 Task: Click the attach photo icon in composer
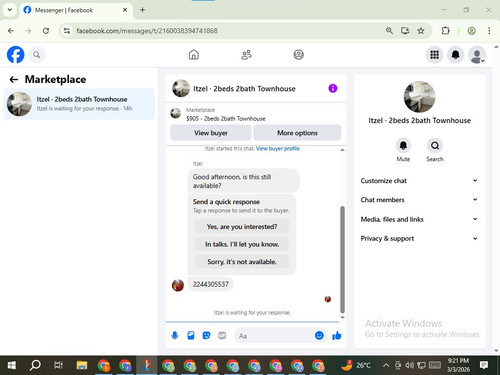[x=191, y=335]
